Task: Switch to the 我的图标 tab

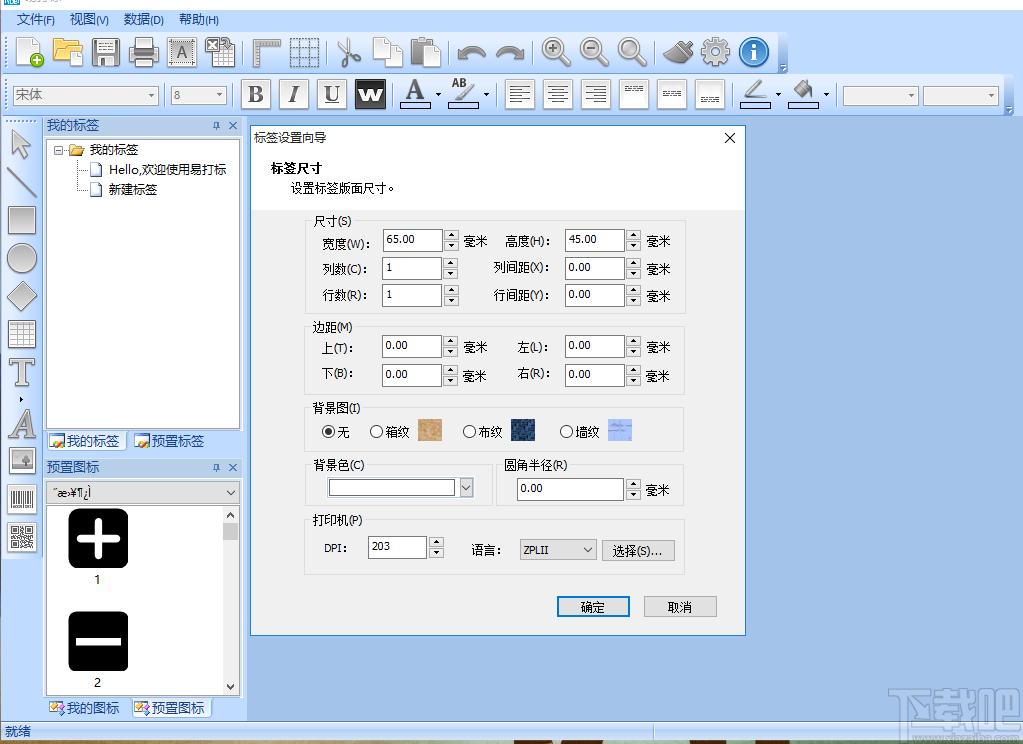Action: point(84,708)
